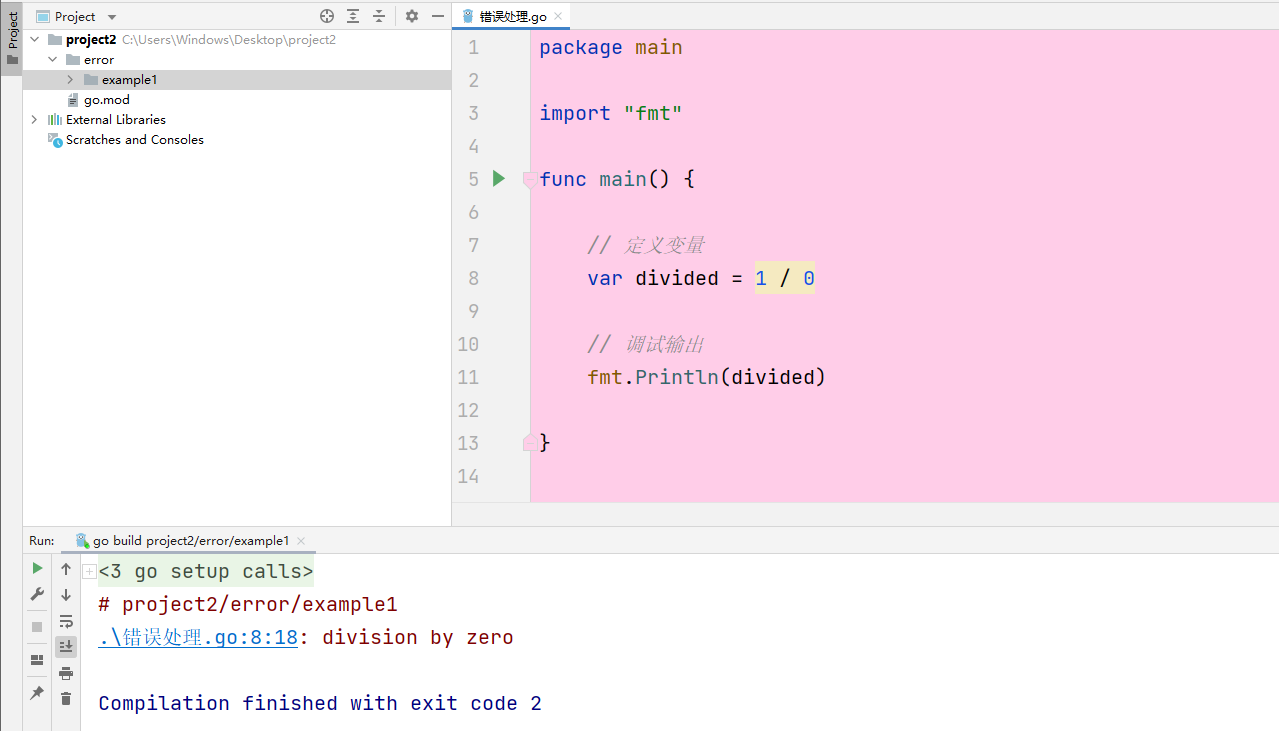Follow the .\错误处理.go:8:18 link
The image size is (1279, 731).
198,637
